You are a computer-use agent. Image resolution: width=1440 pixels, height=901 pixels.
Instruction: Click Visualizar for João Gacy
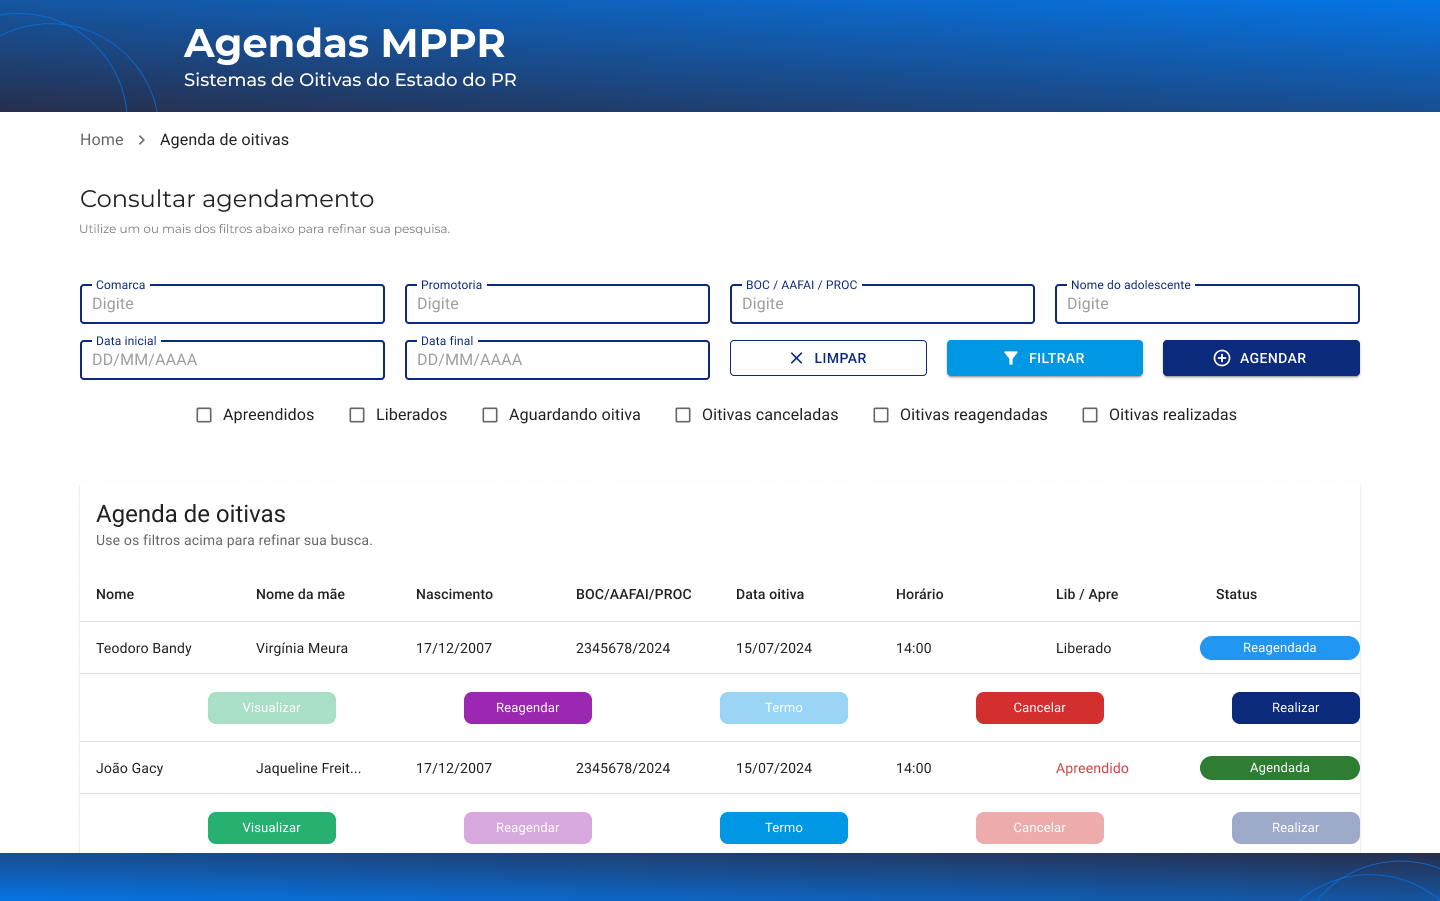(x=272, y=828)
